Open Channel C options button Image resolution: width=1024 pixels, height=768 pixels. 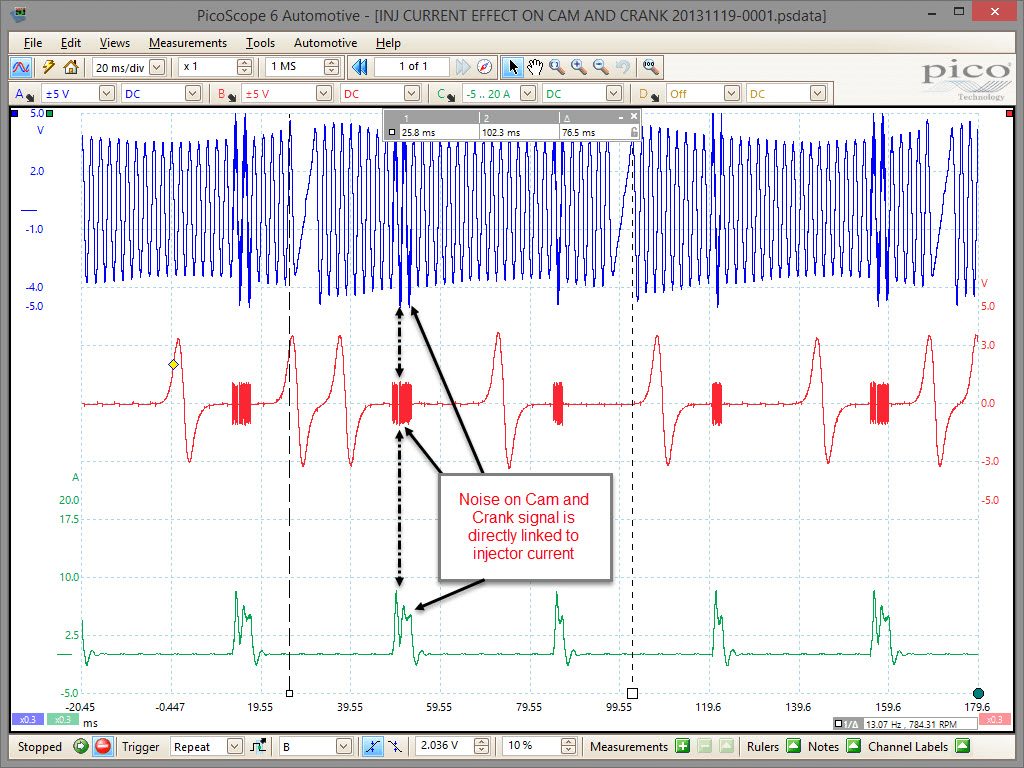click(x=446, y=94)
